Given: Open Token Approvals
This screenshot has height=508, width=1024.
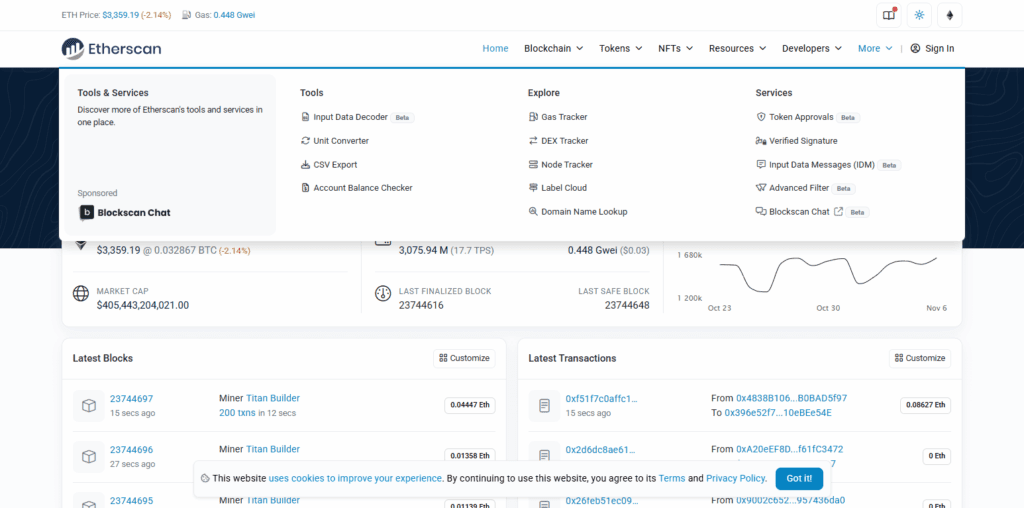Looking at the screenshot, I should [801, 117].
